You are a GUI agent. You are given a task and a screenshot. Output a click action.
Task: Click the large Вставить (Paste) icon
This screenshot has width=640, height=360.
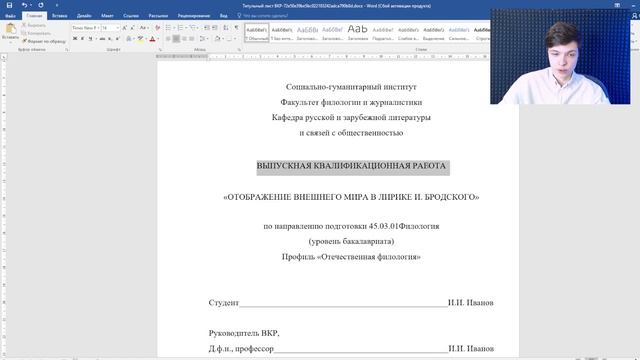click(x=11, y=29)
